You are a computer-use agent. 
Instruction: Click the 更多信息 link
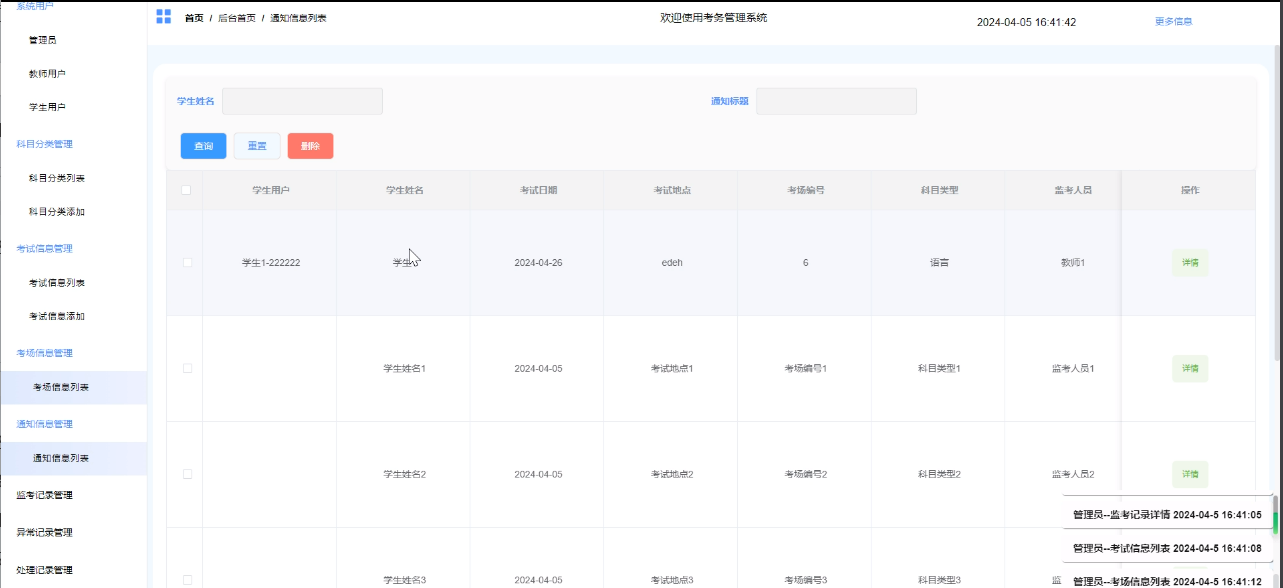pos(1173,21)
